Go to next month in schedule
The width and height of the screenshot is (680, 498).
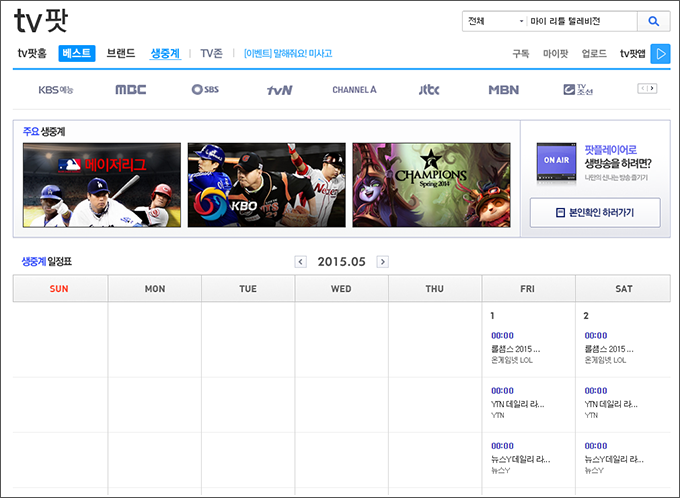[382, 262]
